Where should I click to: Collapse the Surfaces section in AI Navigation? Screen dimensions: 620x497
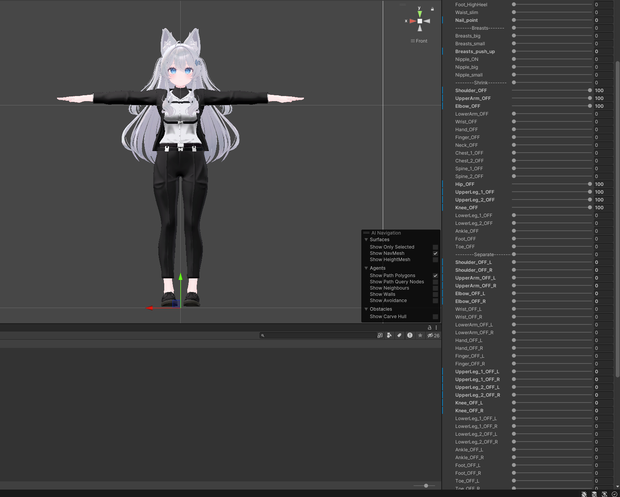(x=366, y=240)
